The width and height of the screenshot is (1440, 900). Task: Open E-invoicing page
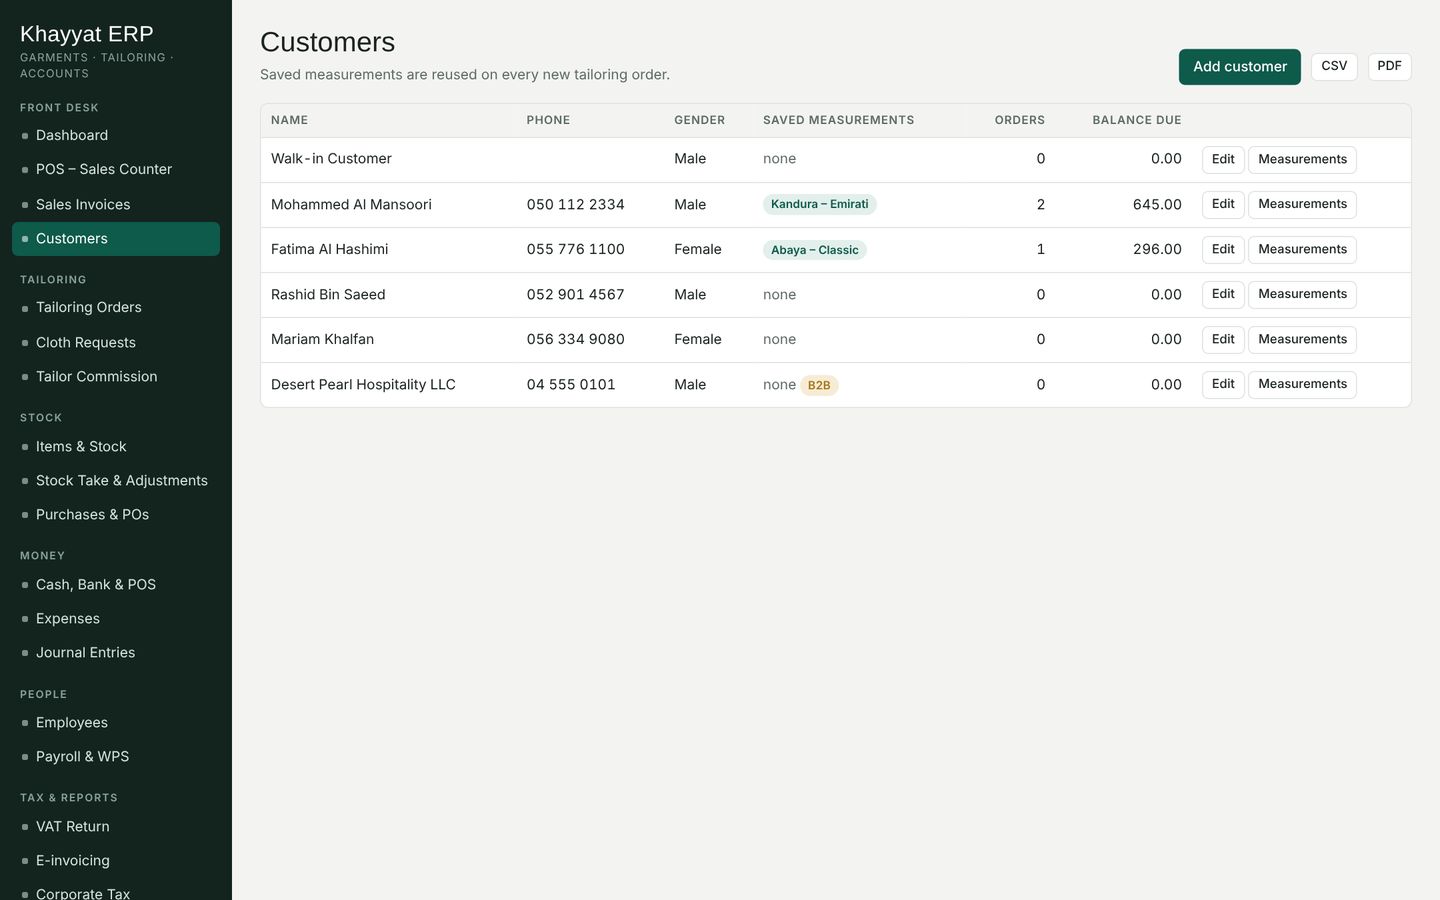(116, 860)
